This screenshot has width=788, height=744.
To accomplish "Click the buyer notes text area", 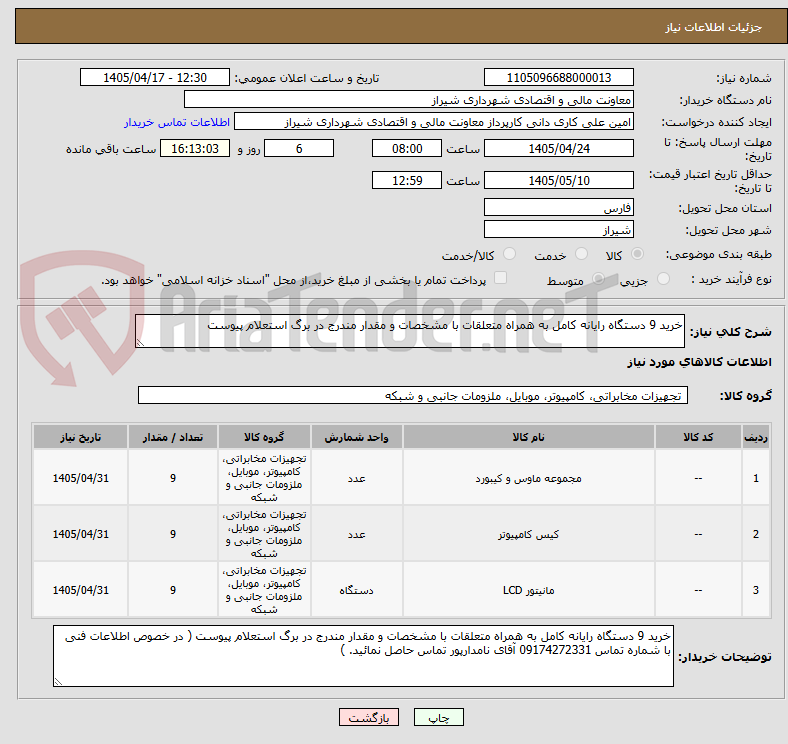I will (x=363, y=656).
